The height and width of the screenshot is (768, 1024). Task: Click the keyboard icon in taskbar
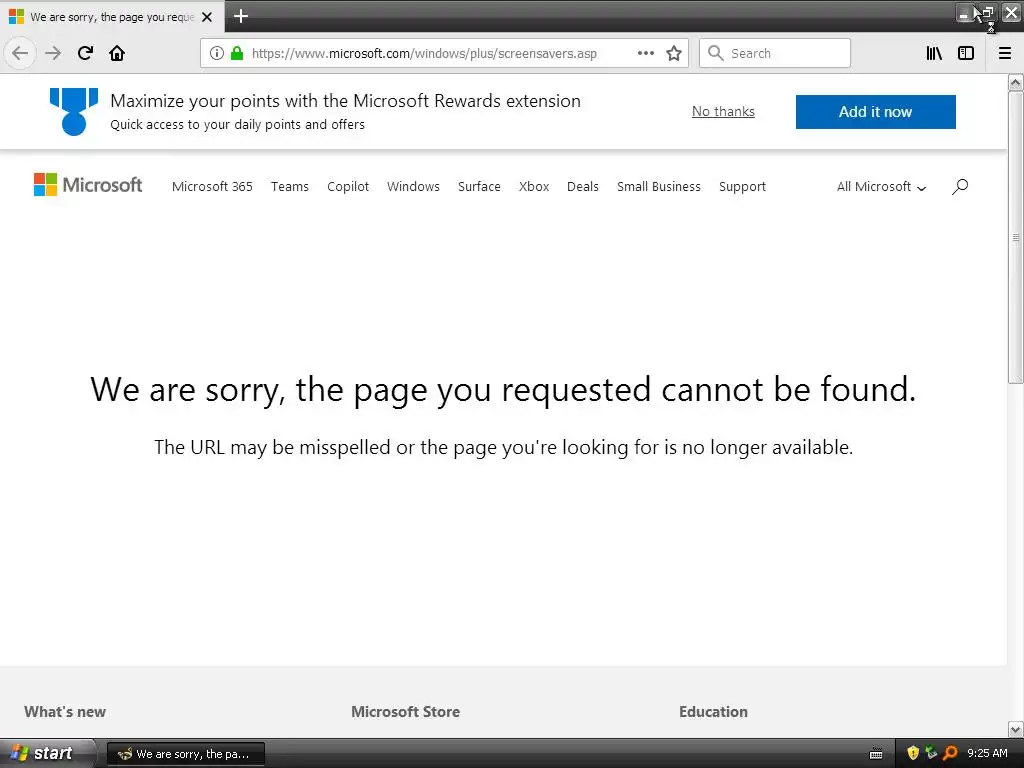click(x=876, y=754)
